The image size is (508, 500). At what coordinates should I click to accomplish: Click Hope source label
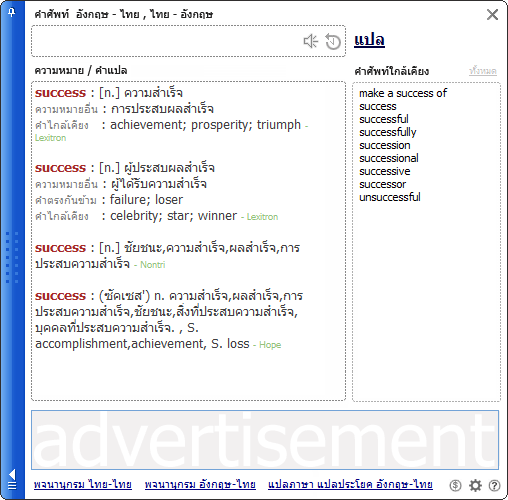point(270,345)
